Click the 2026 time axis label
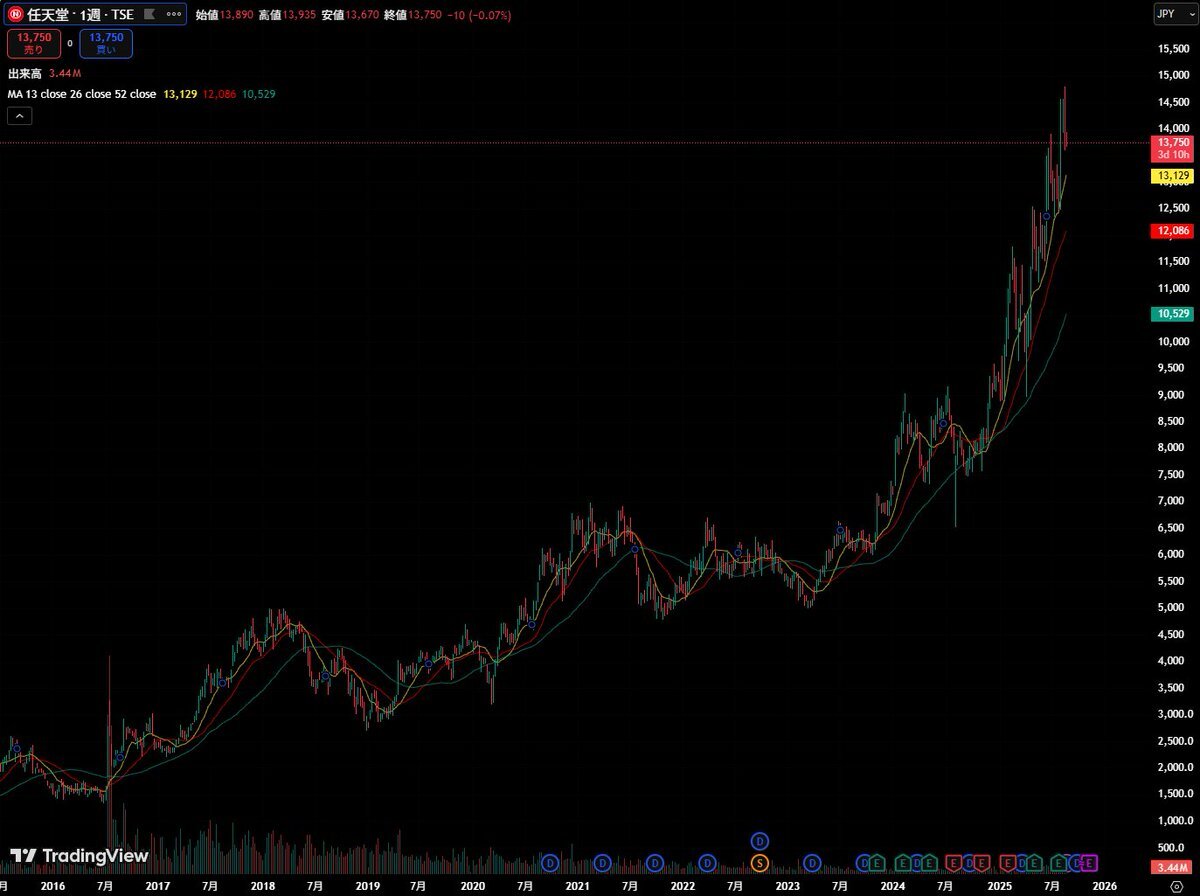The image size is (1200, 896). (x=1103, y=886)
